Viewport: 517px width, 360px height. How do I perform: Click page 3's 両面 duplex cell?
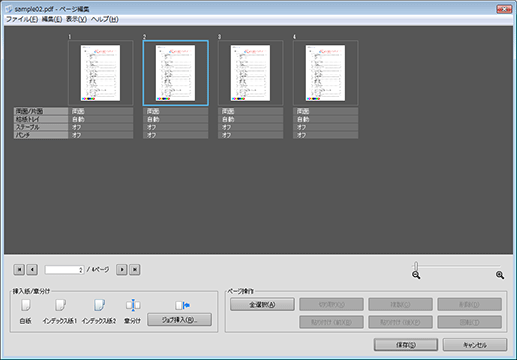click(251, 111)
